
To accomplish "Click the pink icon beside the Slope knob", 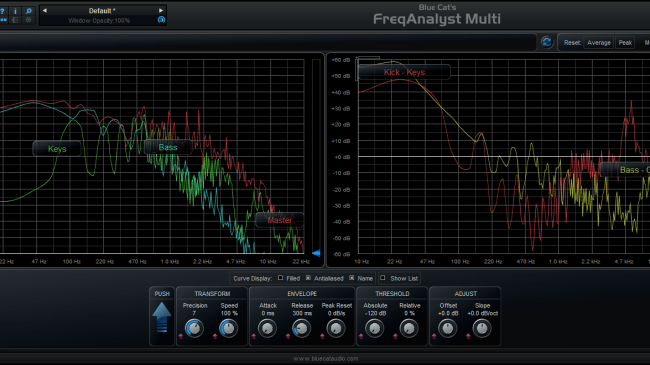I will [x=468, y=336].
